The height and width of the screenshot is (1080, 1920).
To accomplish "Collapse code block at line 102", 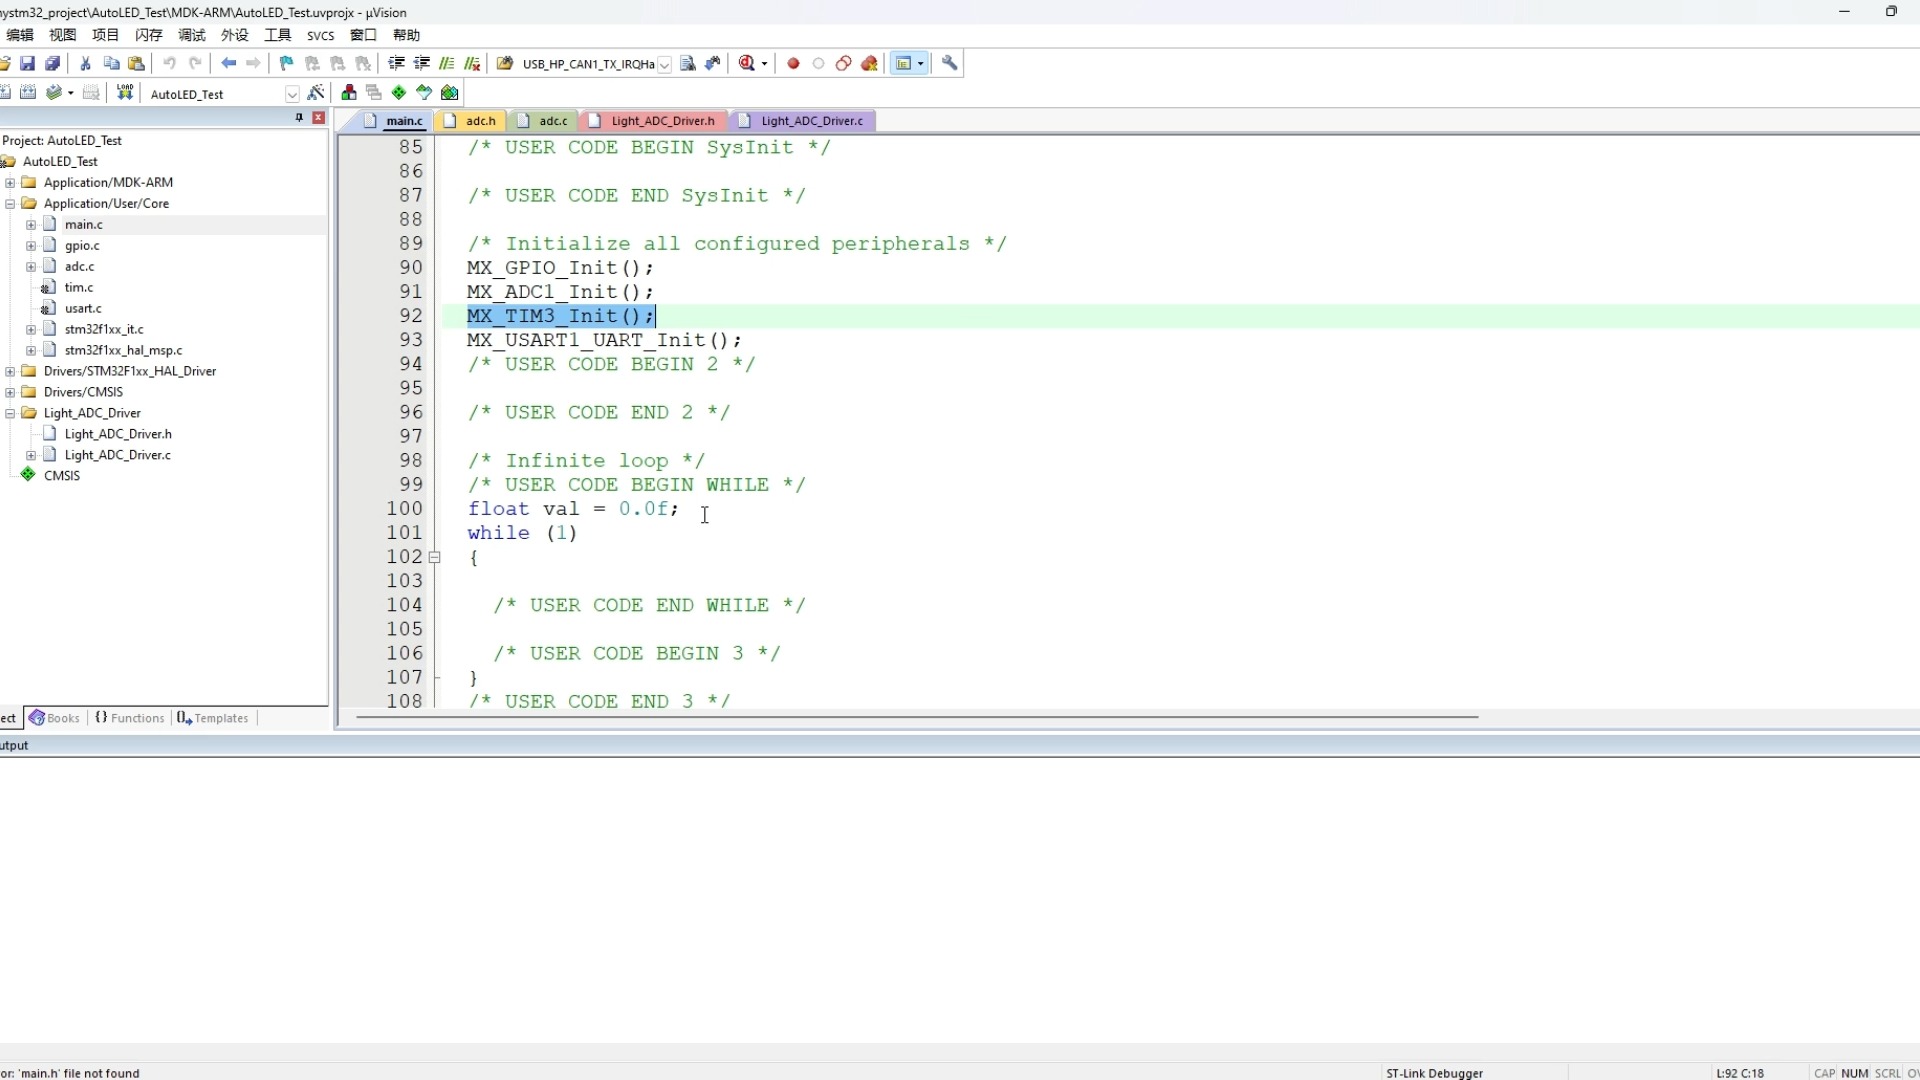I will 434,557.
